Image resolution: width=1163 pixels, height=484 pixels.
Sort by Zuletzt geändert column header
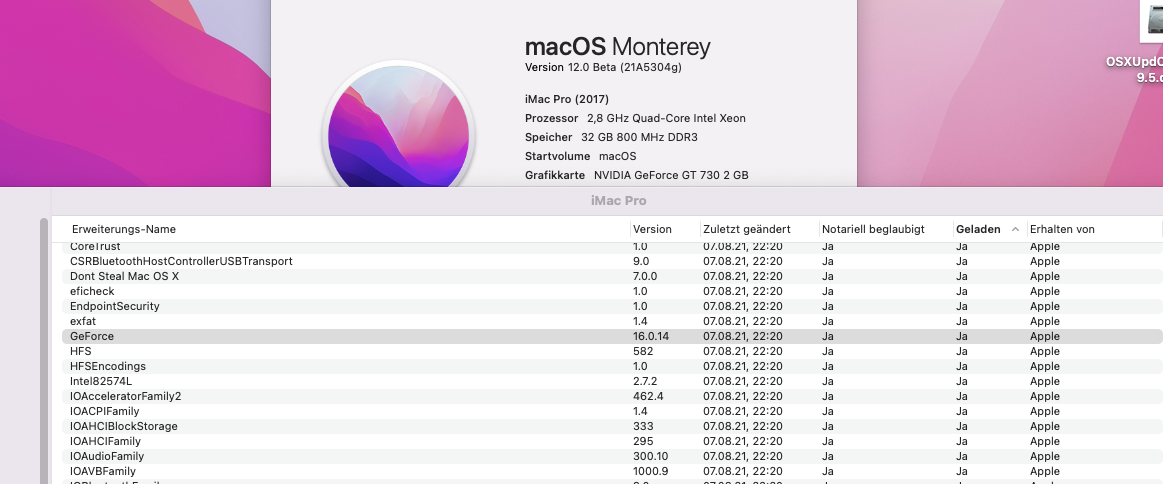tap(747, 229)
